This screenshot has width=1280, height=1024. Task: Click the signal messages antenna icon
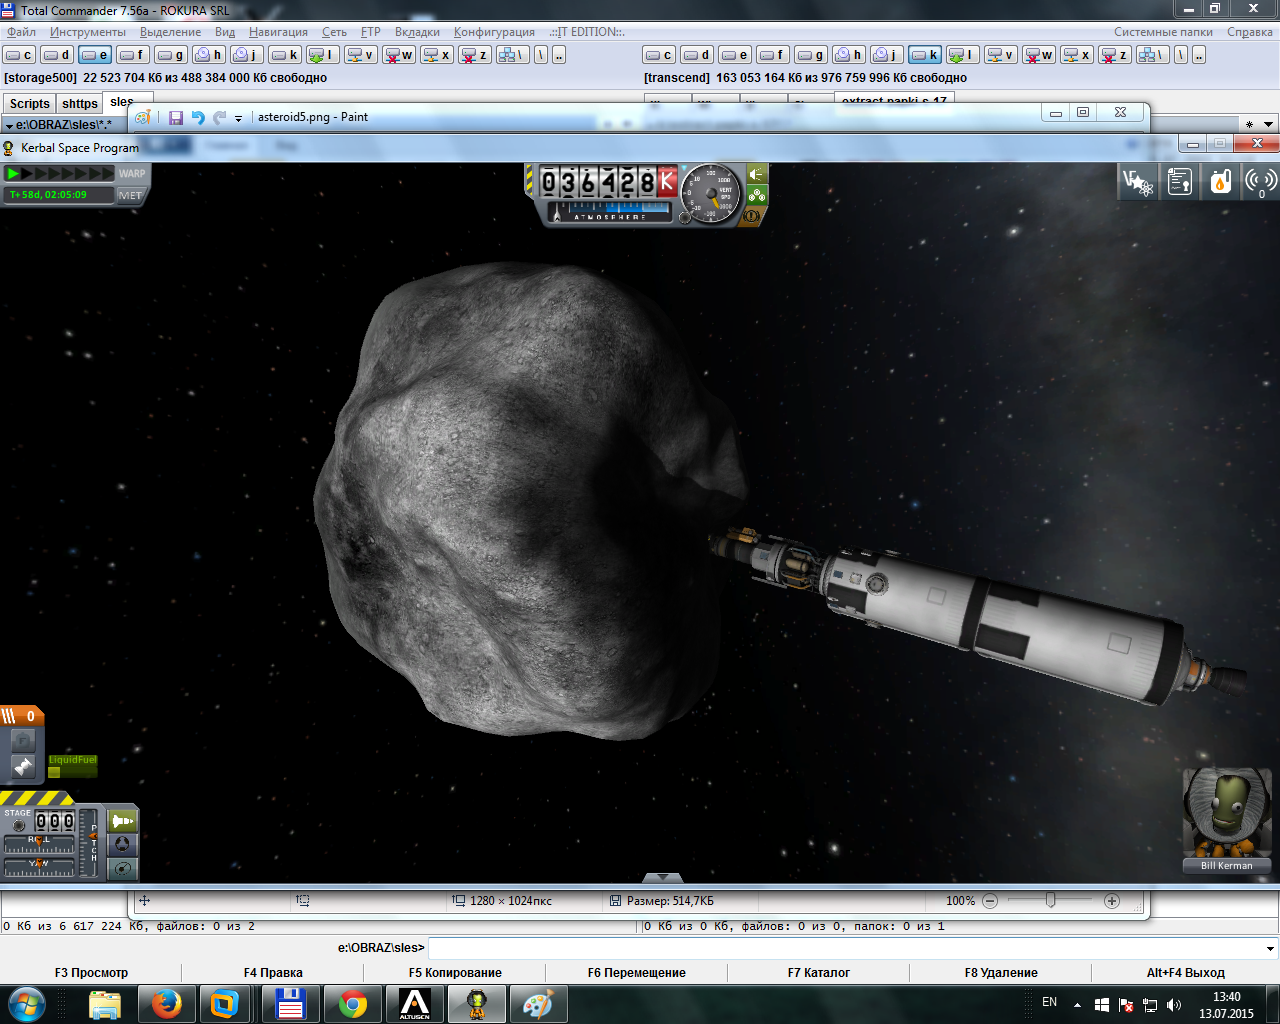point(1260,182)
